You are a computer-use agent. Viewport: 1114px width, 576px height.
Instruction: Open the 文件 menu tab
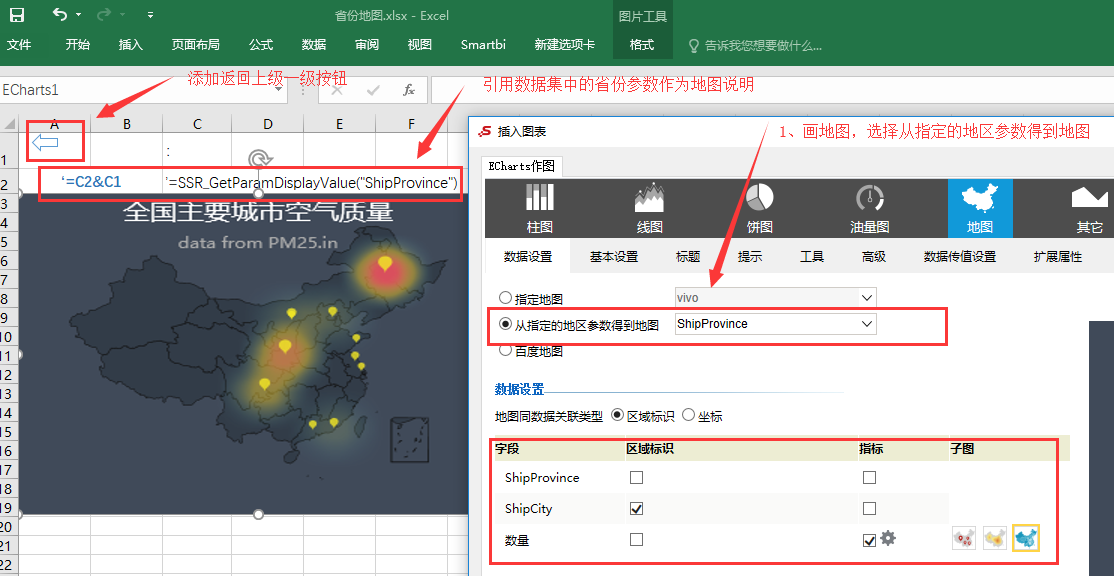click(x=19, y=45)
